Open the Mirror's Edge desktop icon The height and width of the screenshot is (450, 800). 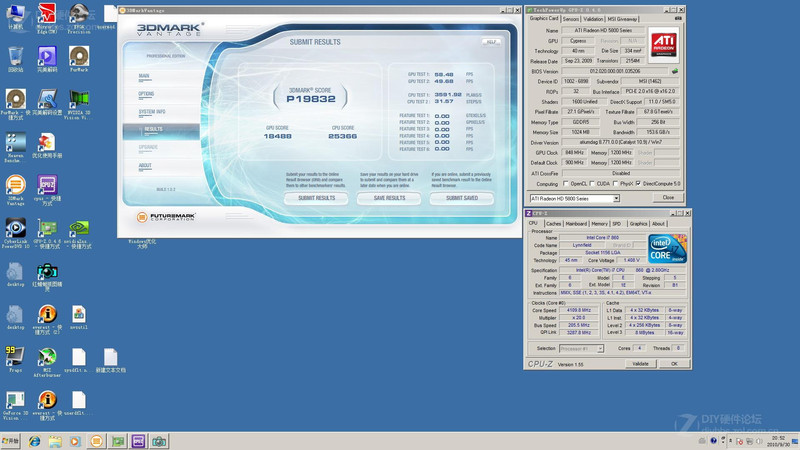point(47,18)
